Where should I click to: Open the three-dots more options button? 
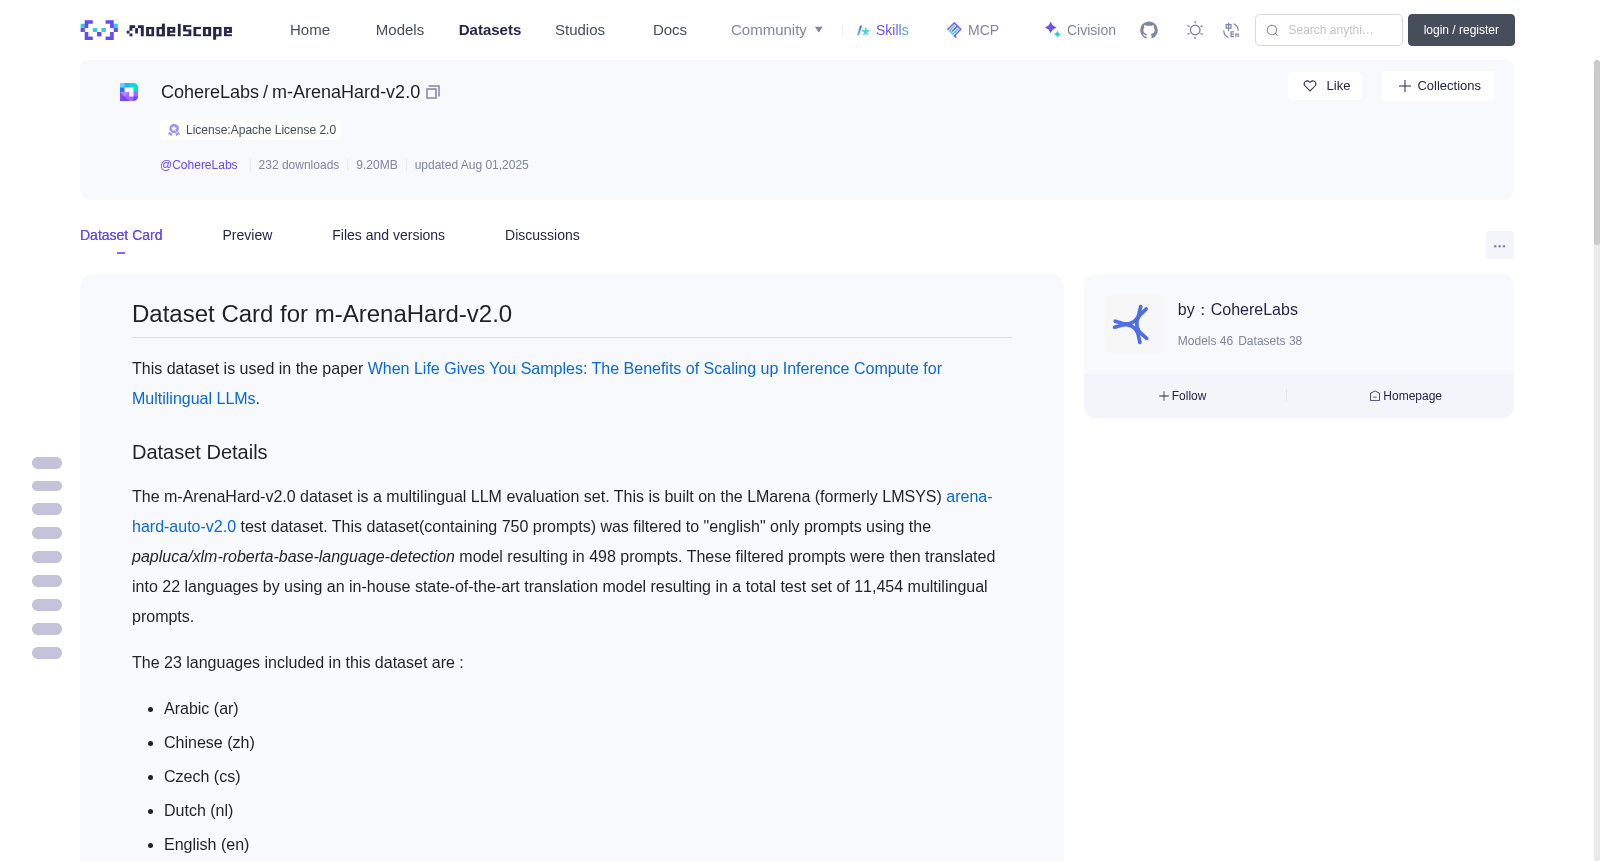pyautogui.click(x=1499, y=245)
